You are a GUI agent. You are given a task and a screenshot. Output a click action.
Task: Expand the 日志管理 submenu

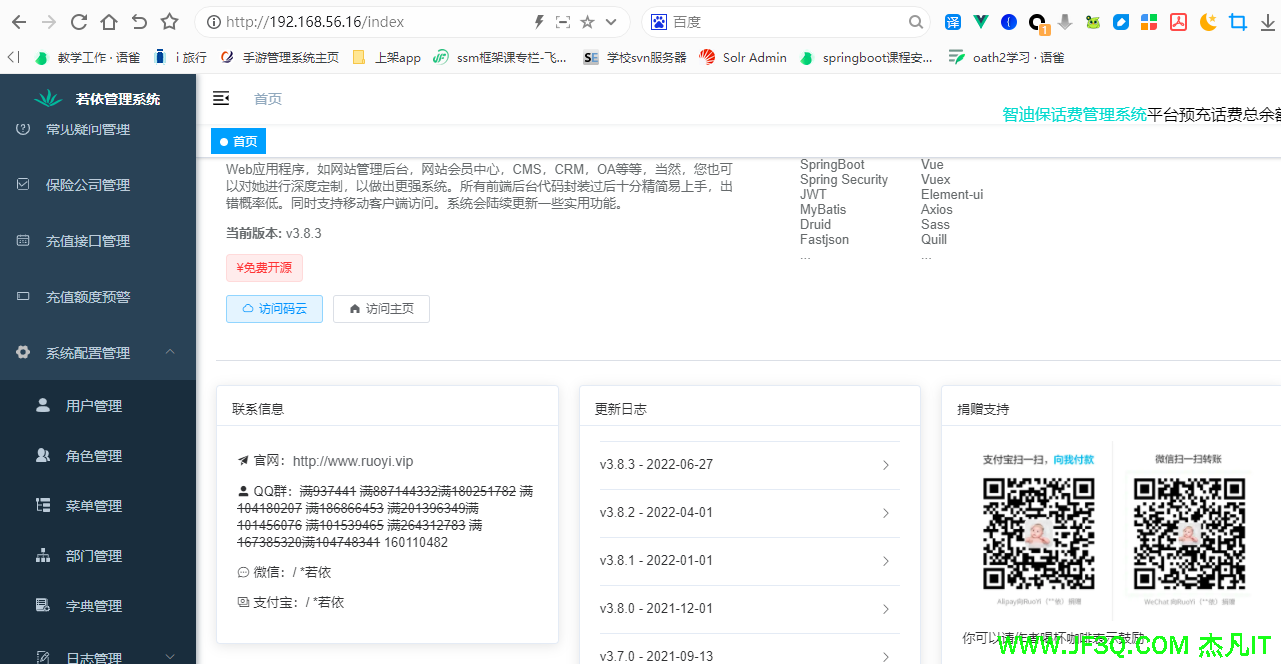click(x=170, y=656)
